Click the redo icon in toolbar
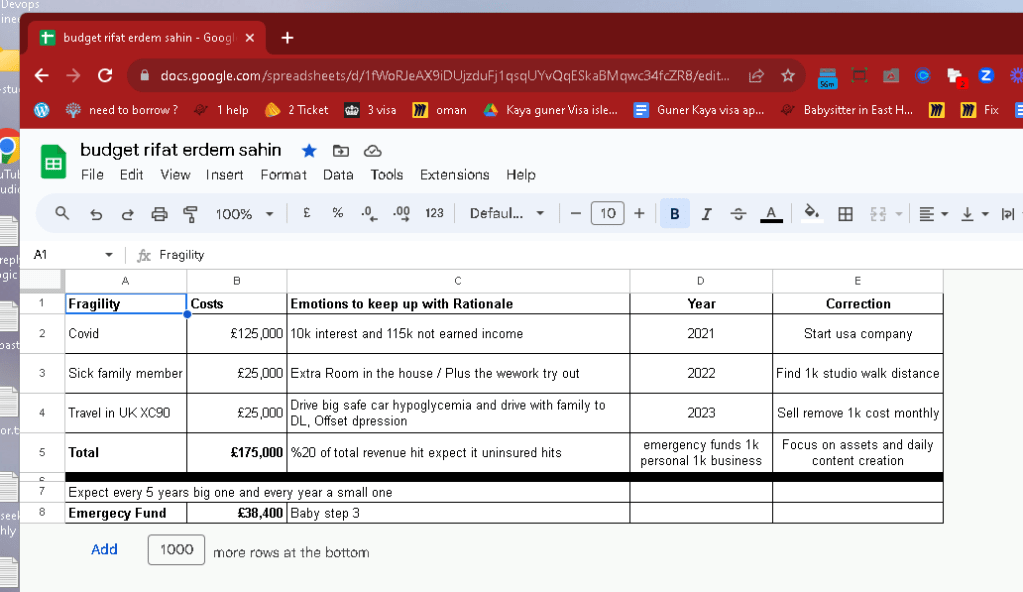1023x592 pixels. 127,214
